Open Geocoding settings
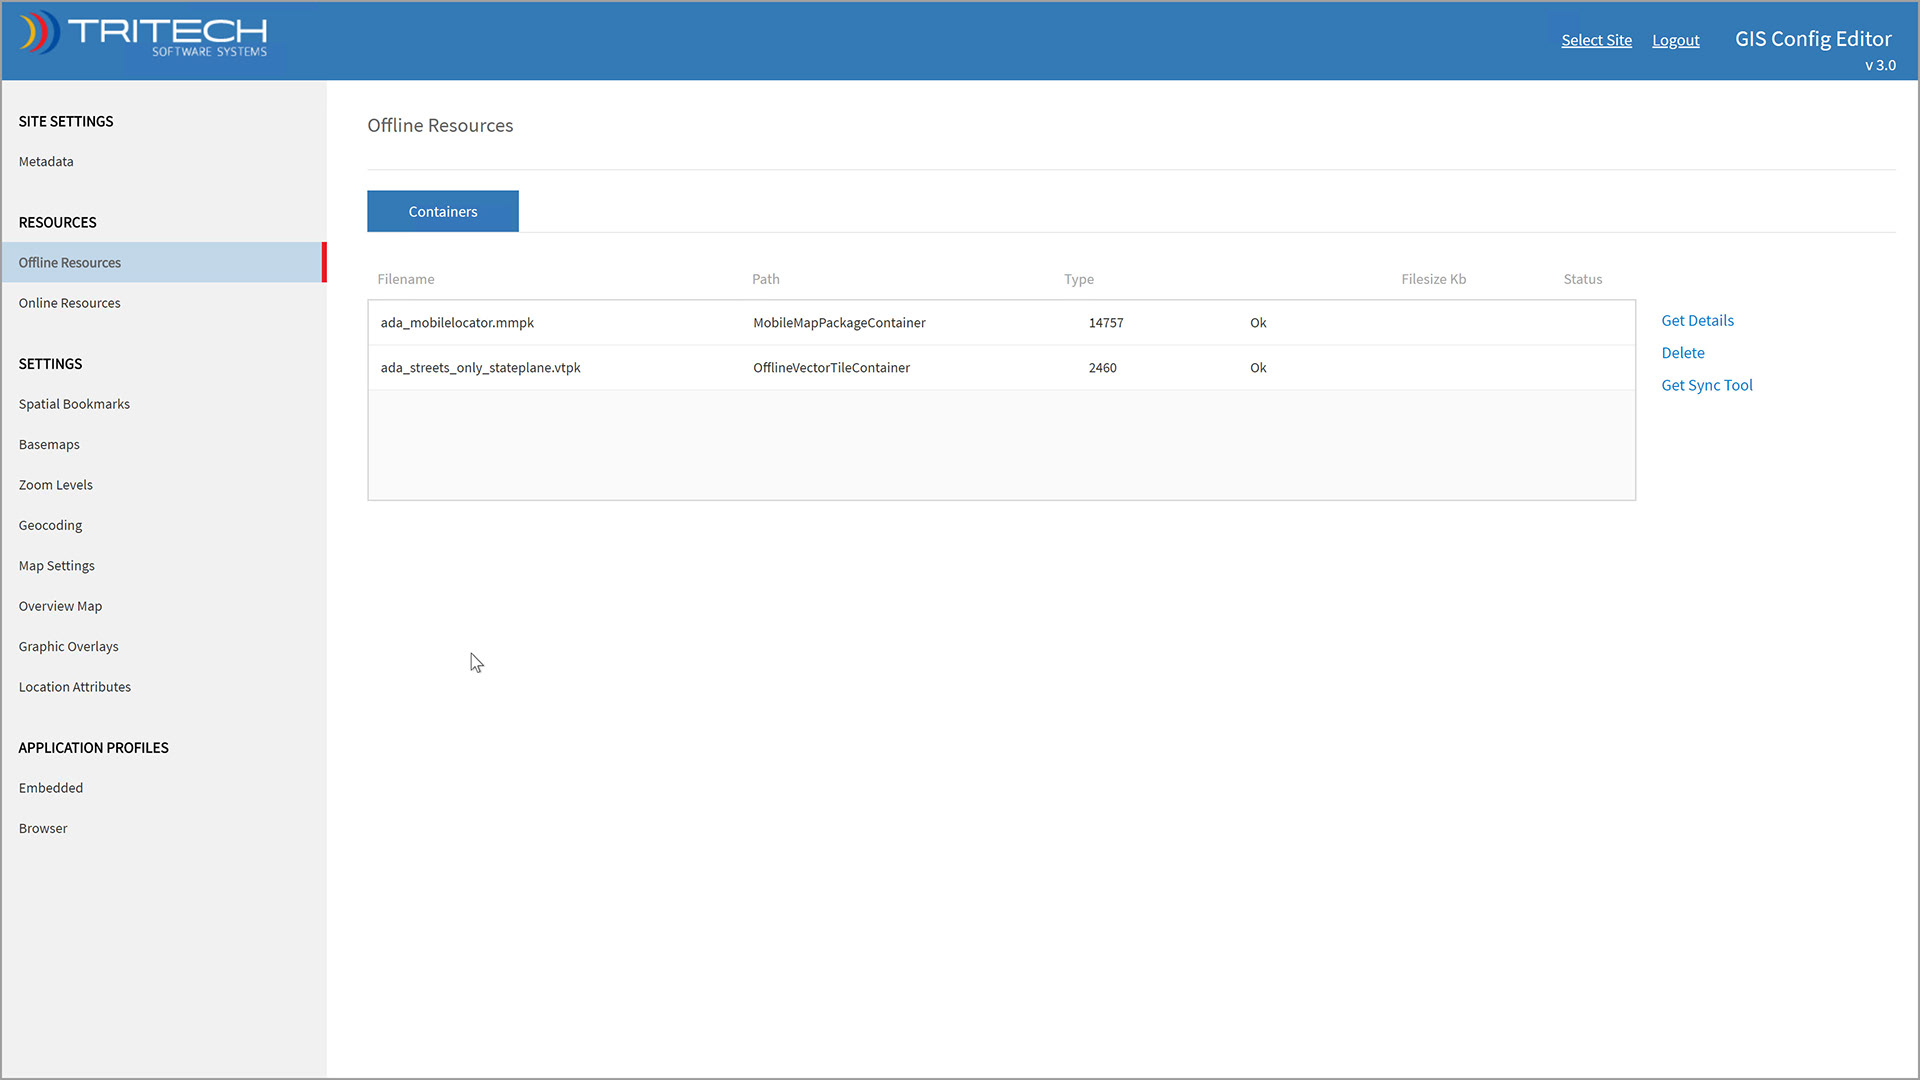This screenshot has width=1920, height=1080. [x=50, y=525]
